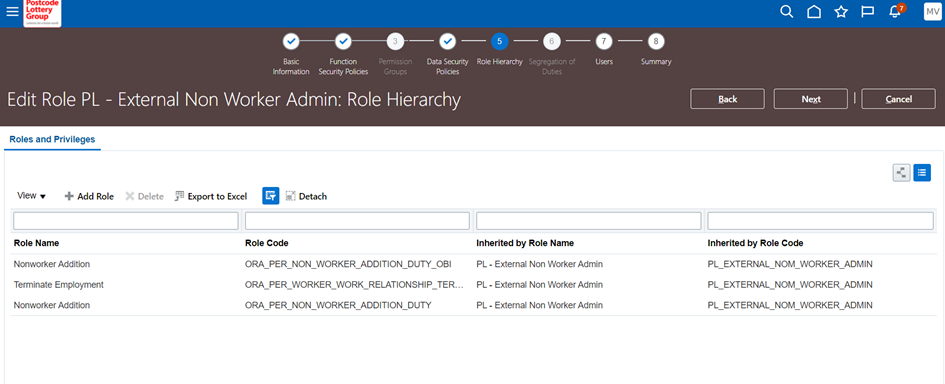Viewport: 945px width, 384px height.
Task: Select step 5 Role Hierarchy
Action: tap(499, 42)
